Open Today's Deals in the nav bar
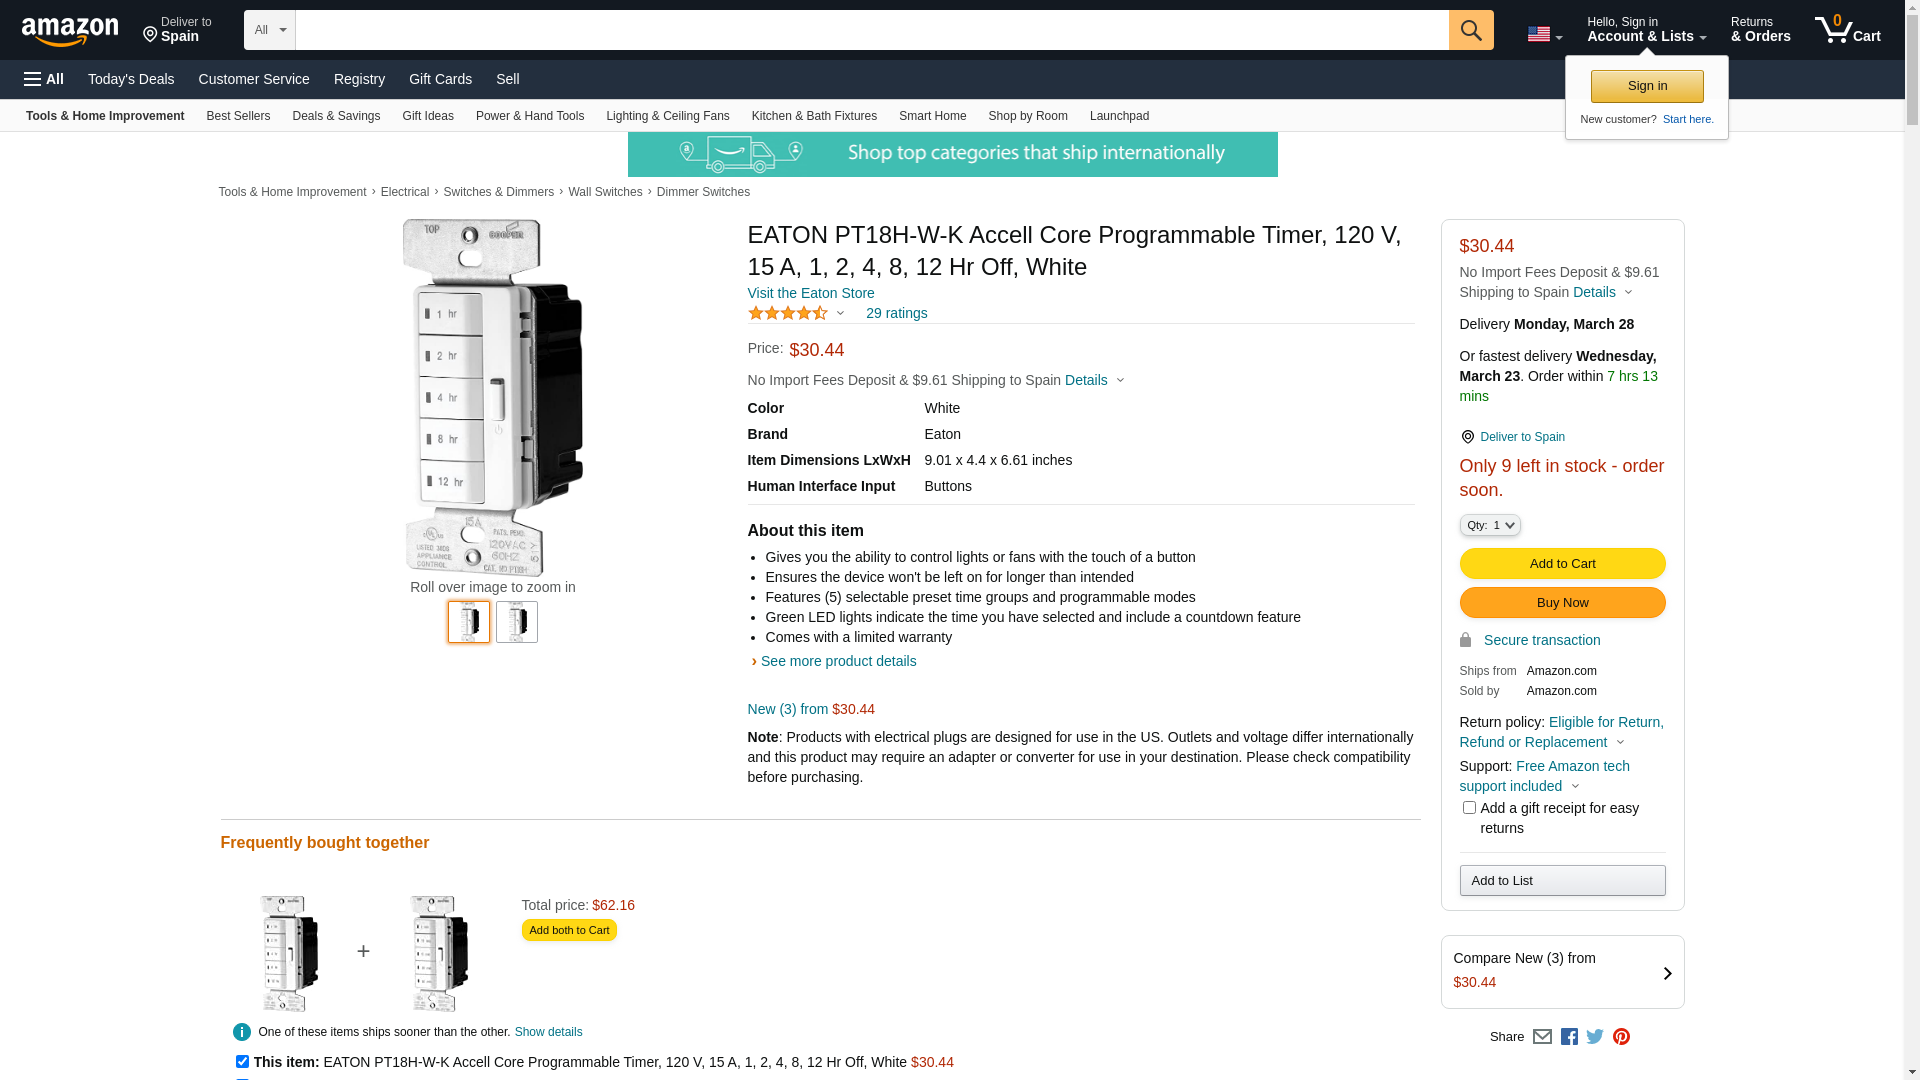Screen dimensions: 1920x1080 pyautogui.click(x=131, y=79)
